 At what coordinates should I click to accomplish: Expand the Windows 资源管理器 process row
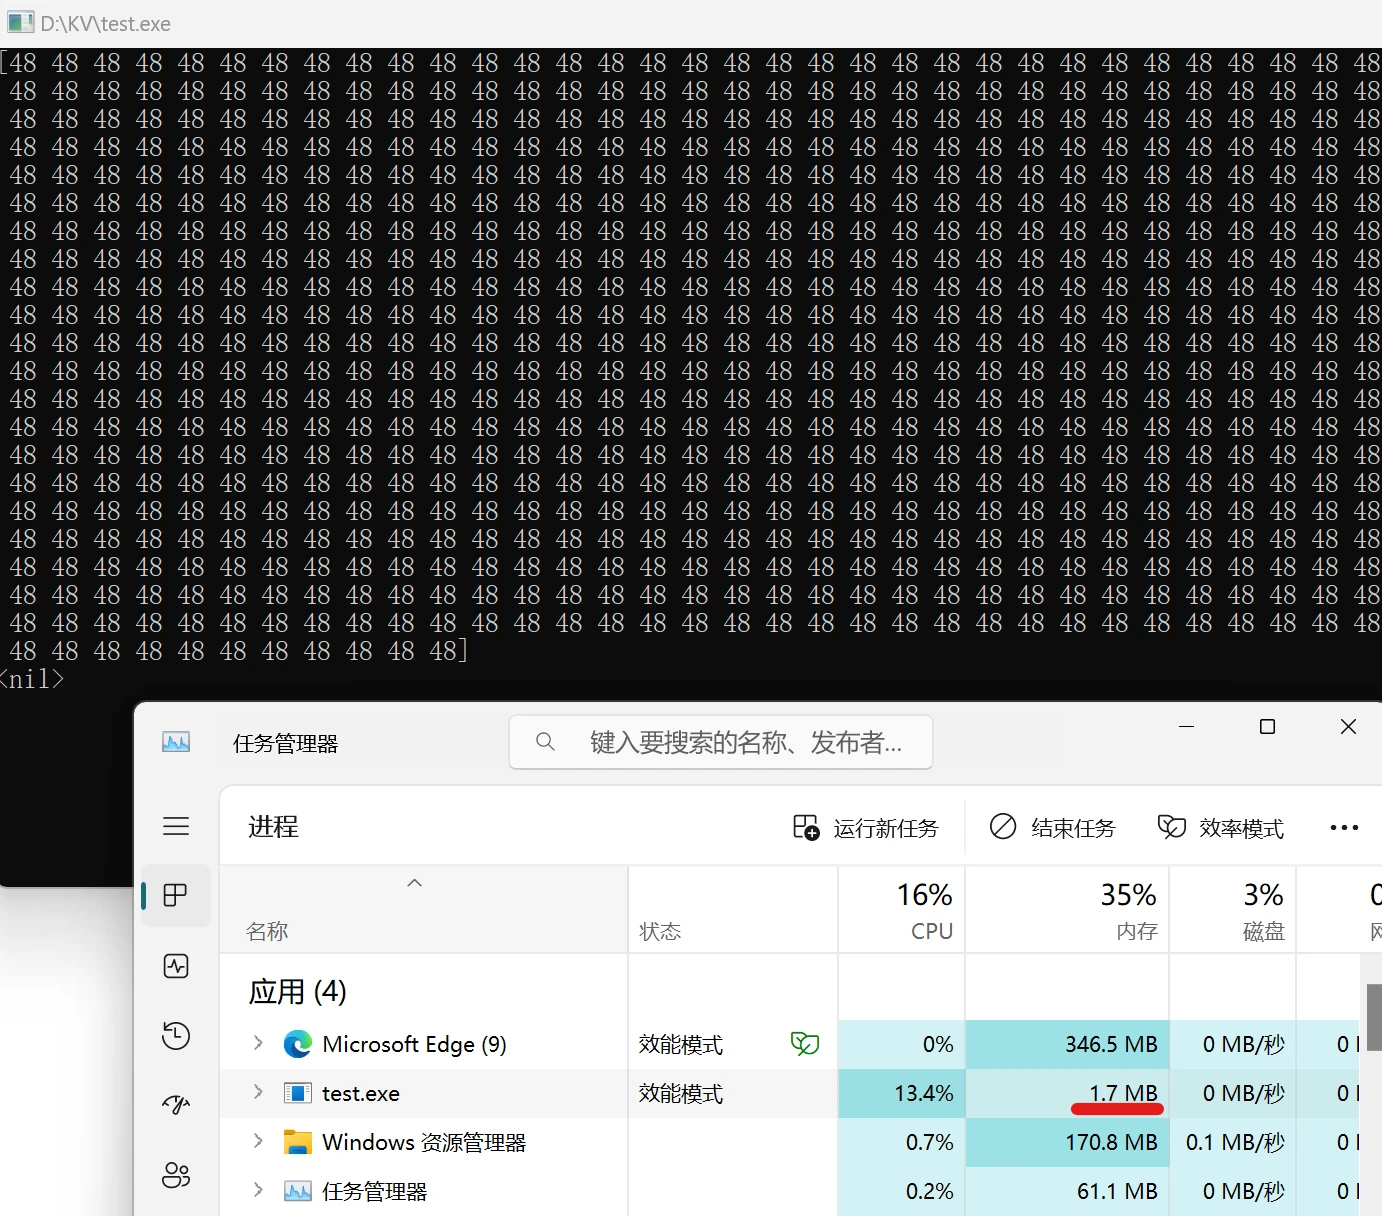pyautogui.click(x=258, y=1141)
